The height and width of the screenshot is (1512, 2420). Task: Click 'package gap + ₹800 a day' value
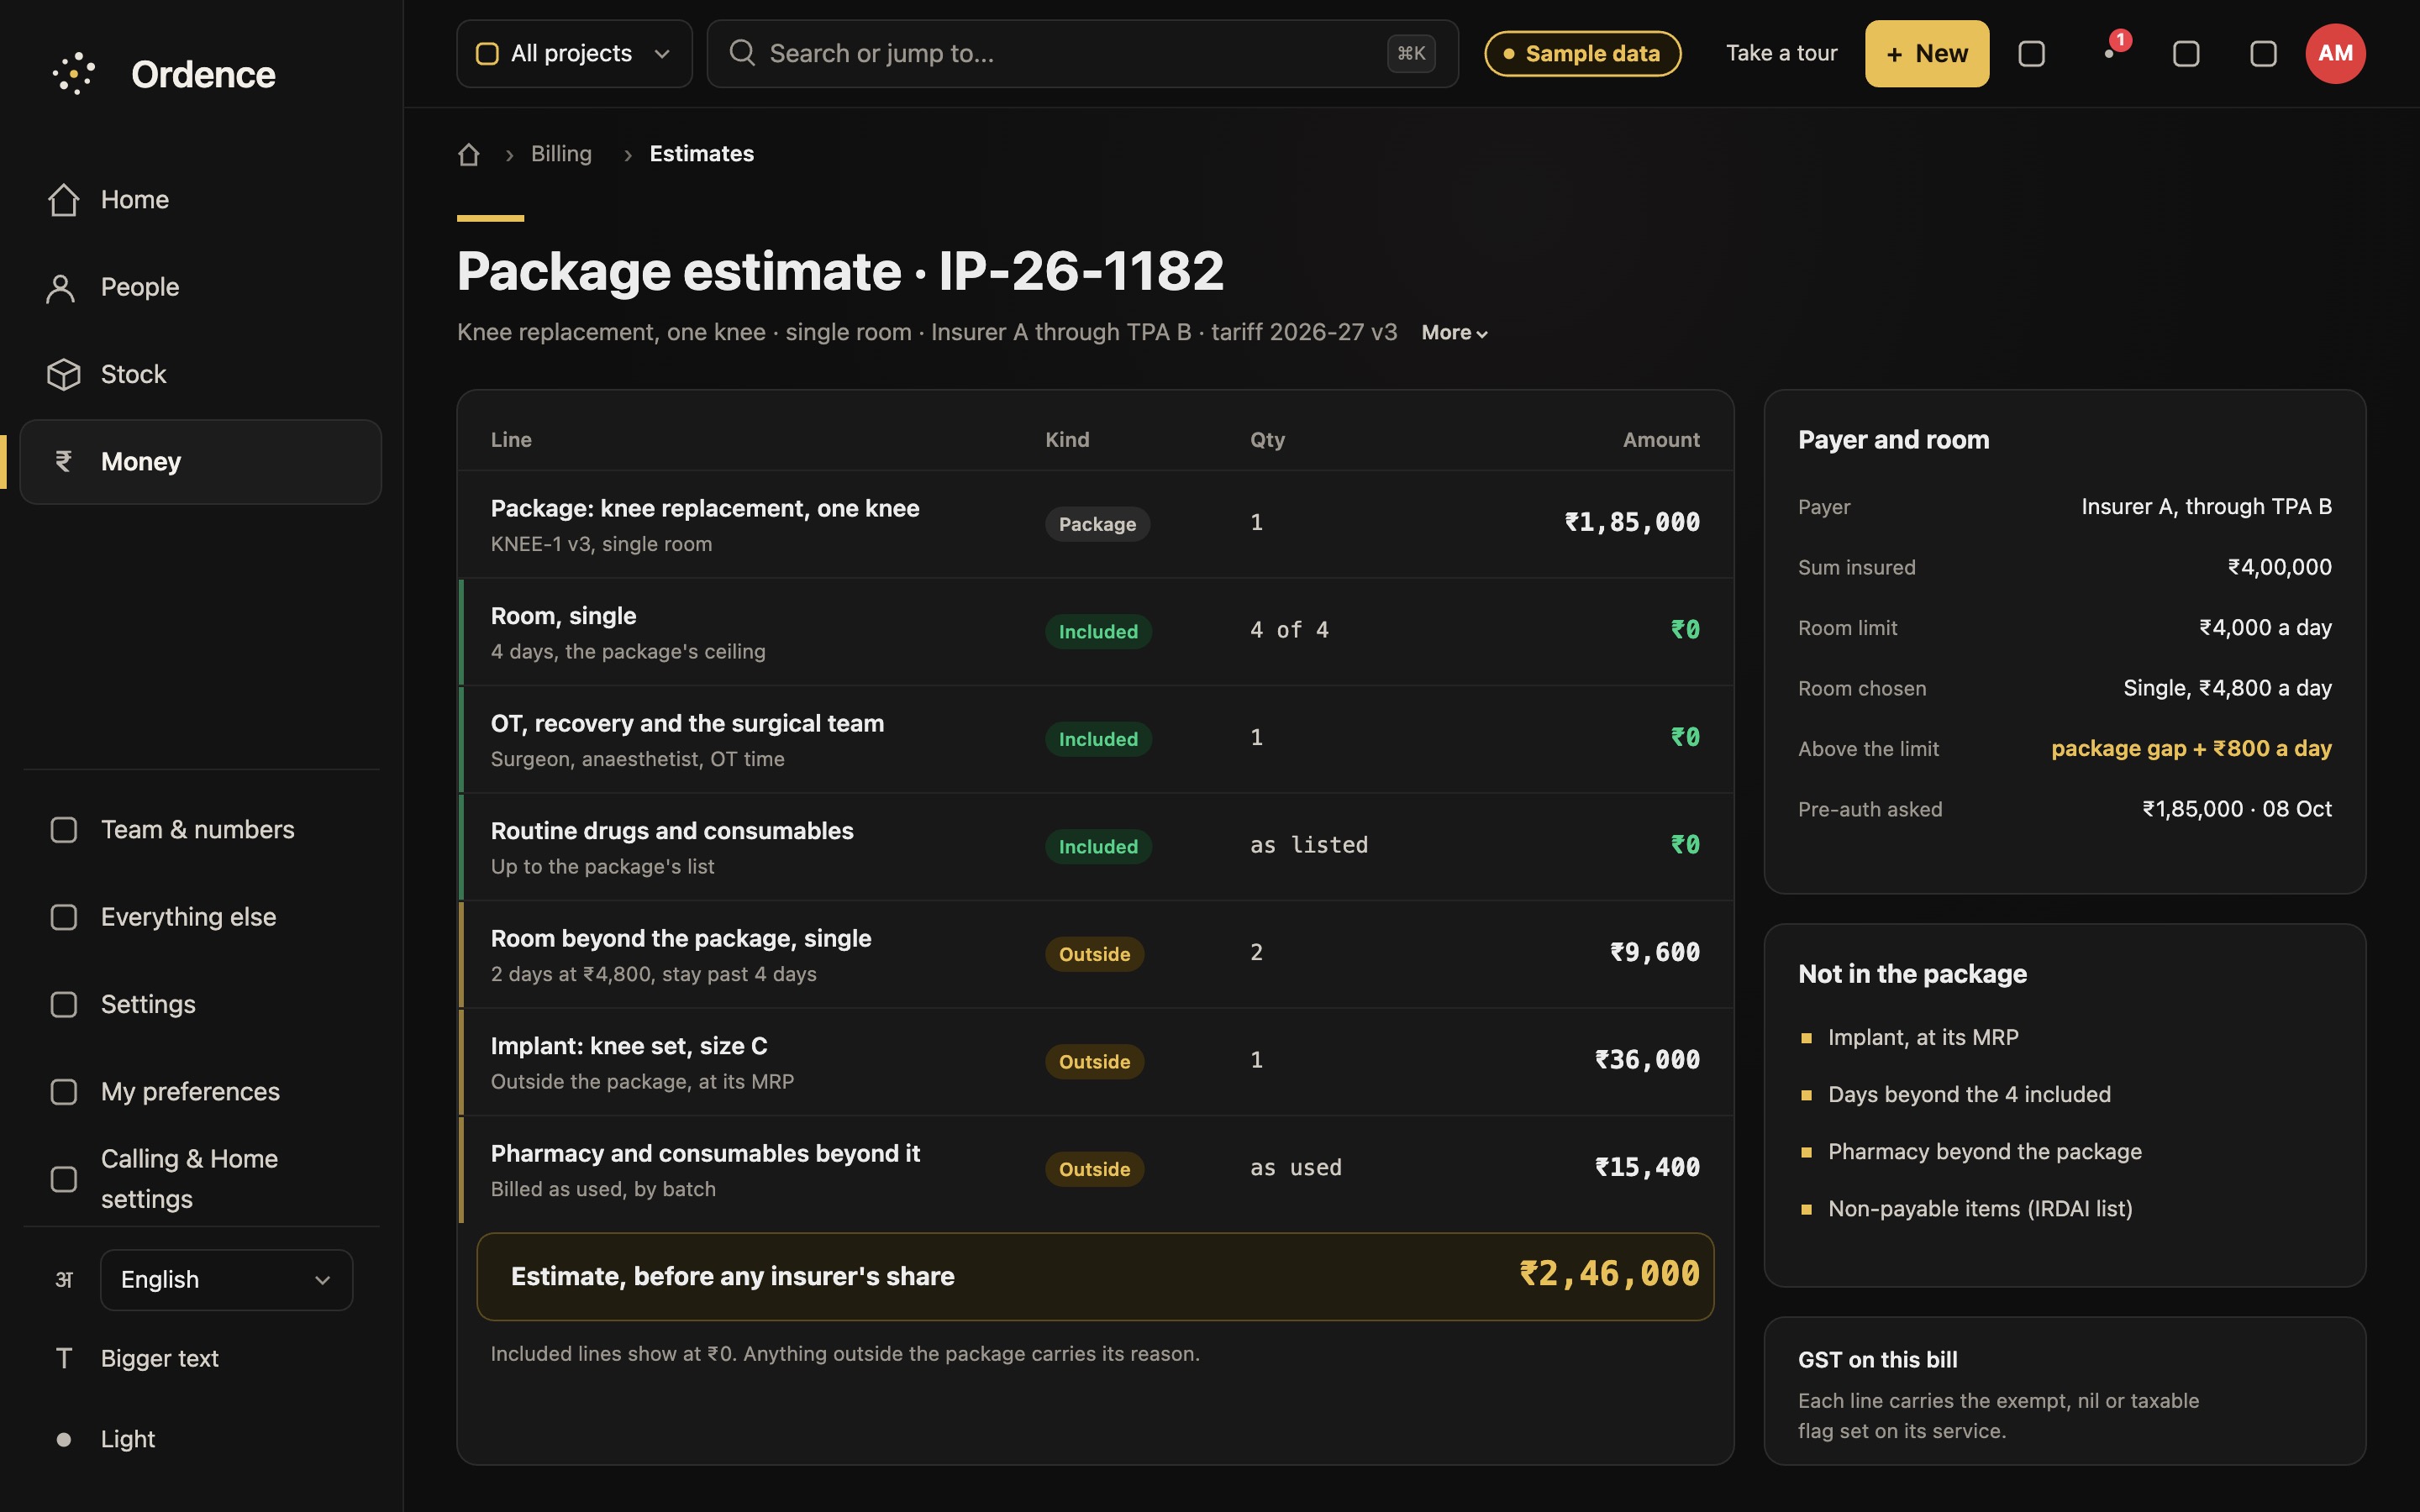[x=2191, y=749]
